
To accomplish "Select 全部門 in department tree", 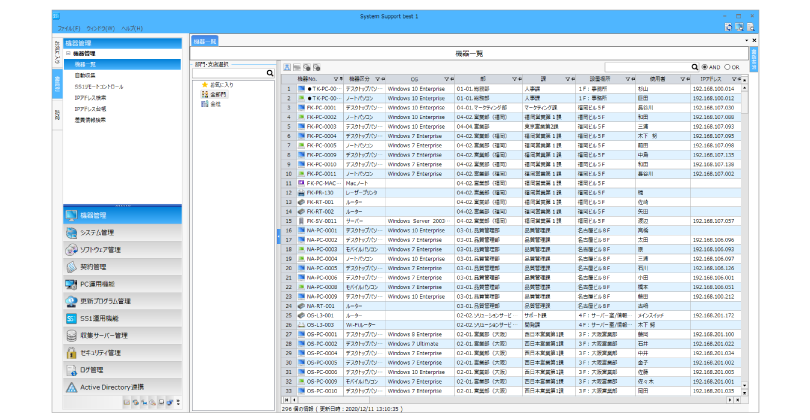I will [214, 95].
